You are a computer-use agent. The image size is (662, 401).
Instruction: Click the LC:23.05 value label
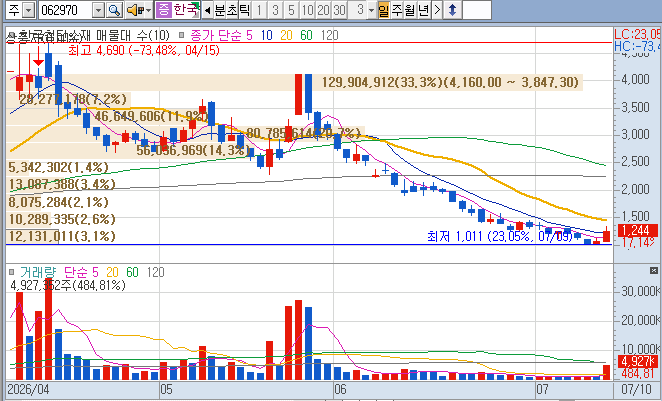[x=638, y=34]
